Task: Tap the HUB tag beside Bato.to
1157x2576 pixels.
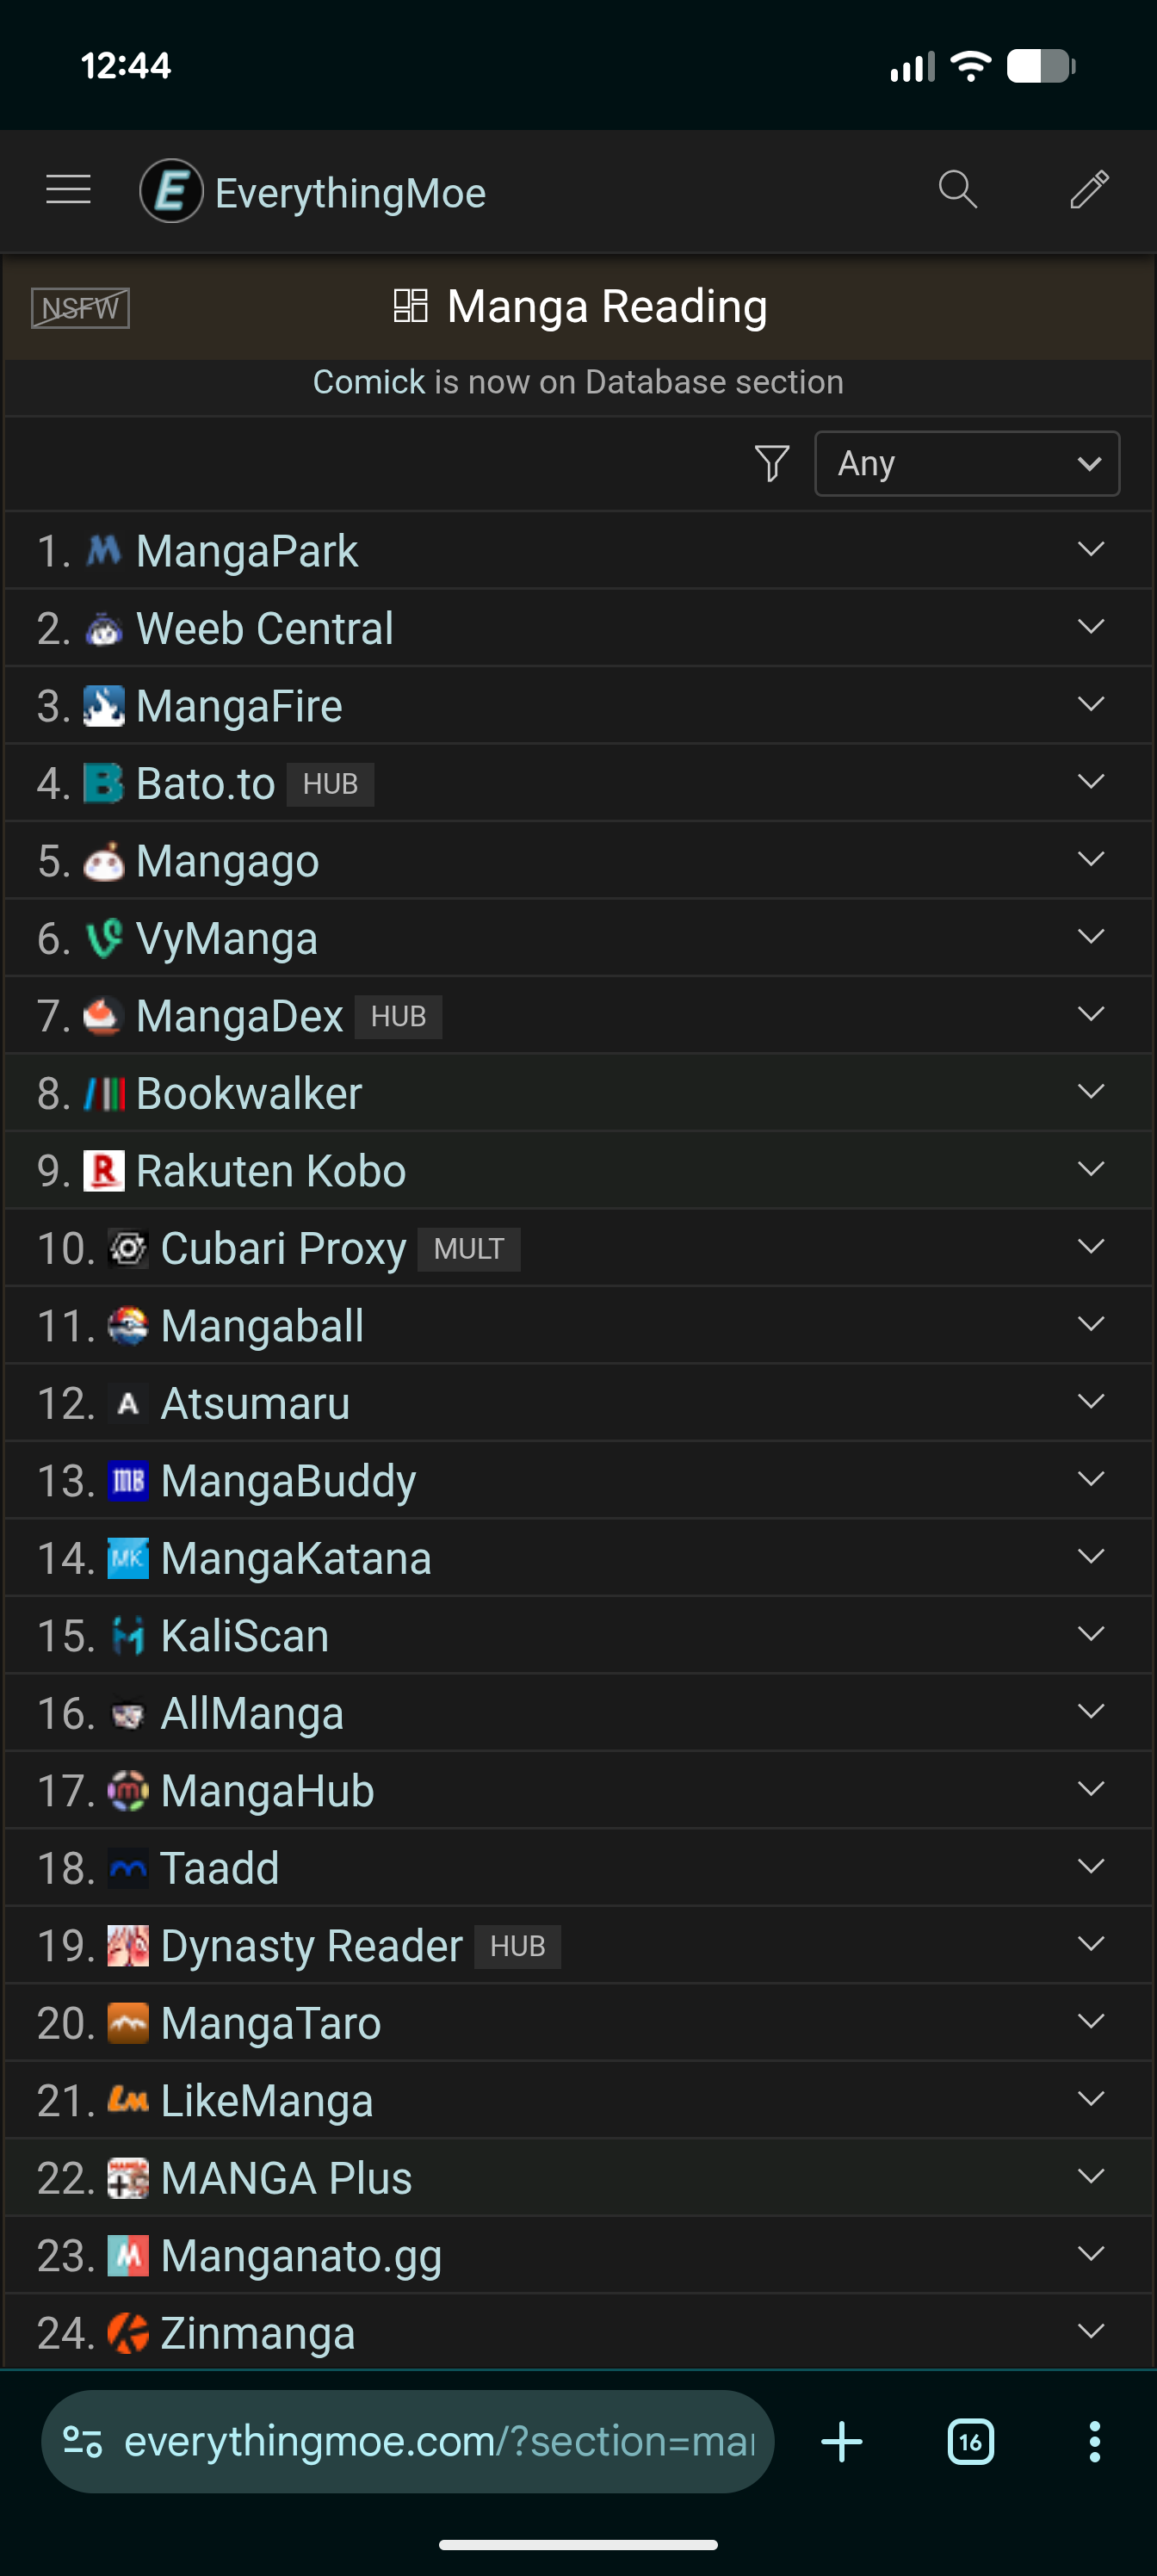Action: pyautogui.click(x=330, y=784)
